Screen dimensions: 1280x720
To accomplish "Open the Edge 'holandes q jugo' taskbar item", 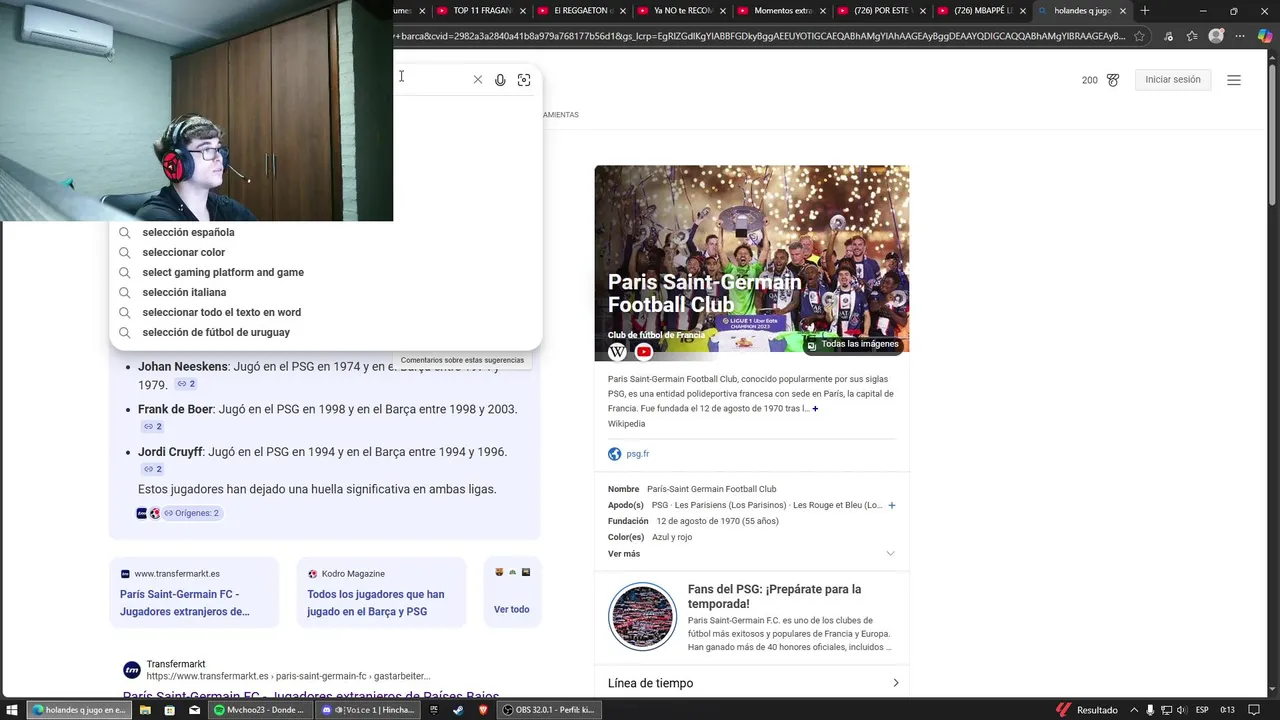I will pos(79,710).
